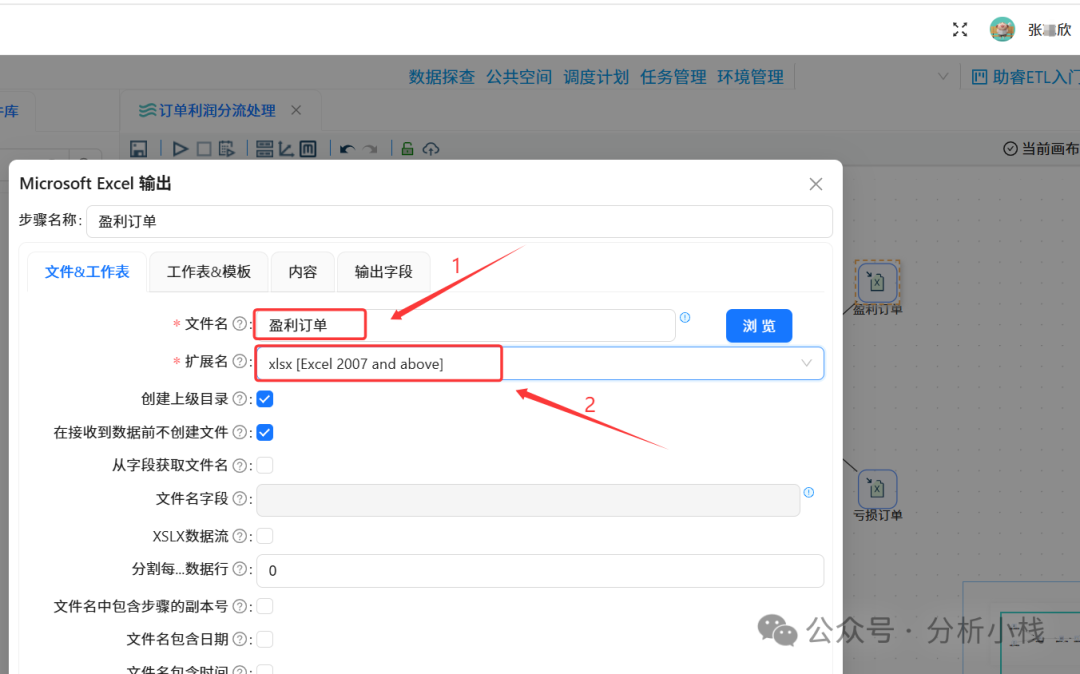Click the 盈利订单 Excel node on the canvas
Viewport: 1080px width, 674px height.
tap(877, 282)
